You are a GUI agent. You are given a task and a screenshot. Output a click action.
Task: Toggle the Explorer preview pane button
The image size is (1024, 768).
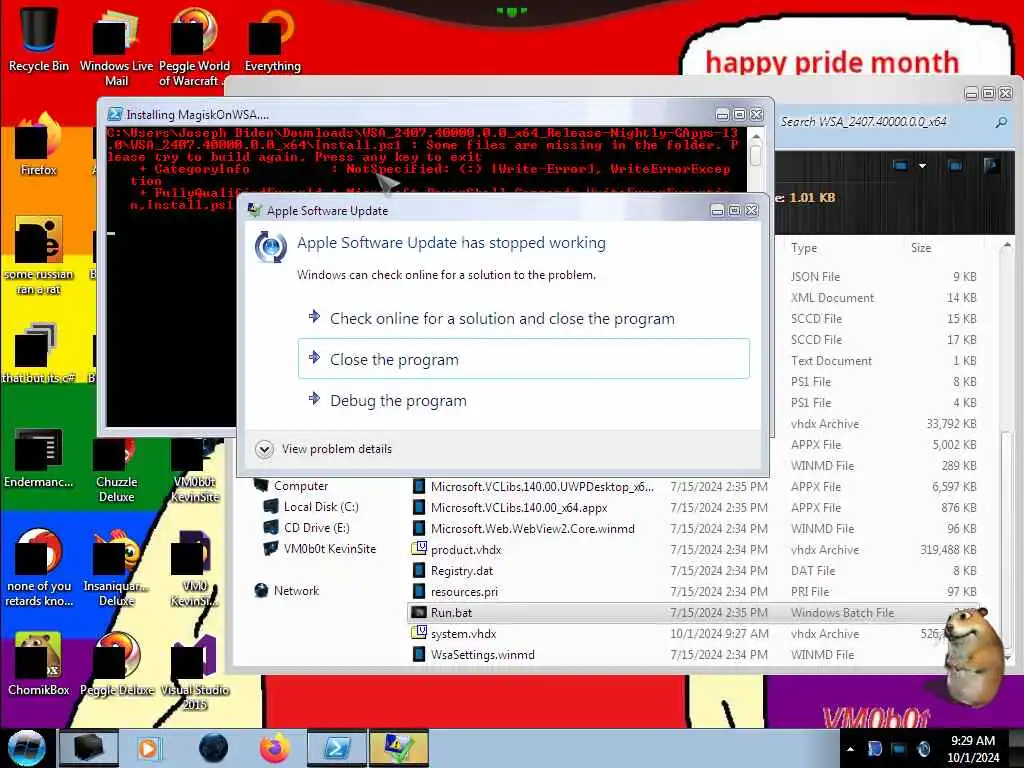click(x=955, y=166)
